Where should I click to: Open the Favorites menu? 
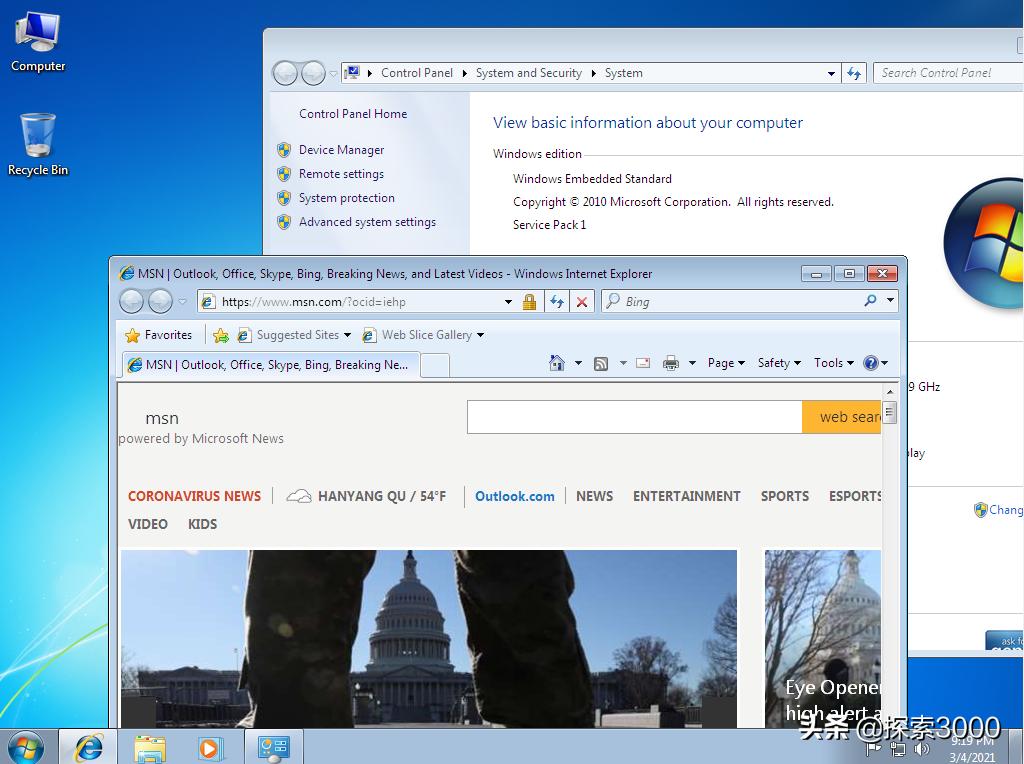tap(160, 334)
